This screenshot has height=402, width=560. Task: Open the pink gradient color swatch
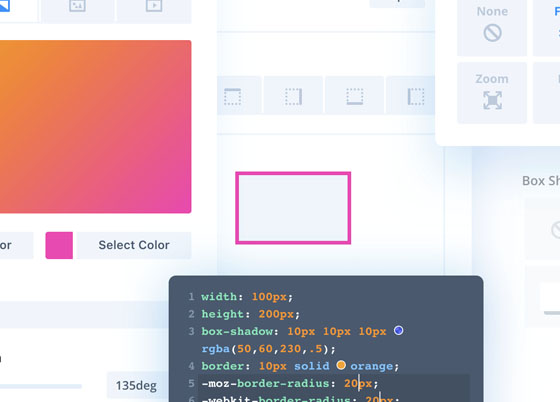tap(59, 245)
